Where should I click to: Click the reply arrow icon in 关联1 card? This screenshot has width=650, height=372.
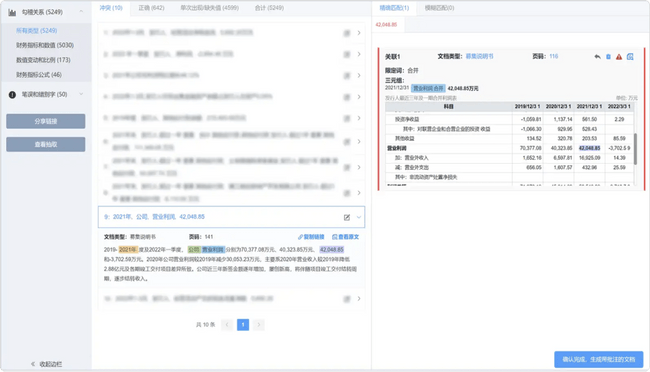[597, 57]
